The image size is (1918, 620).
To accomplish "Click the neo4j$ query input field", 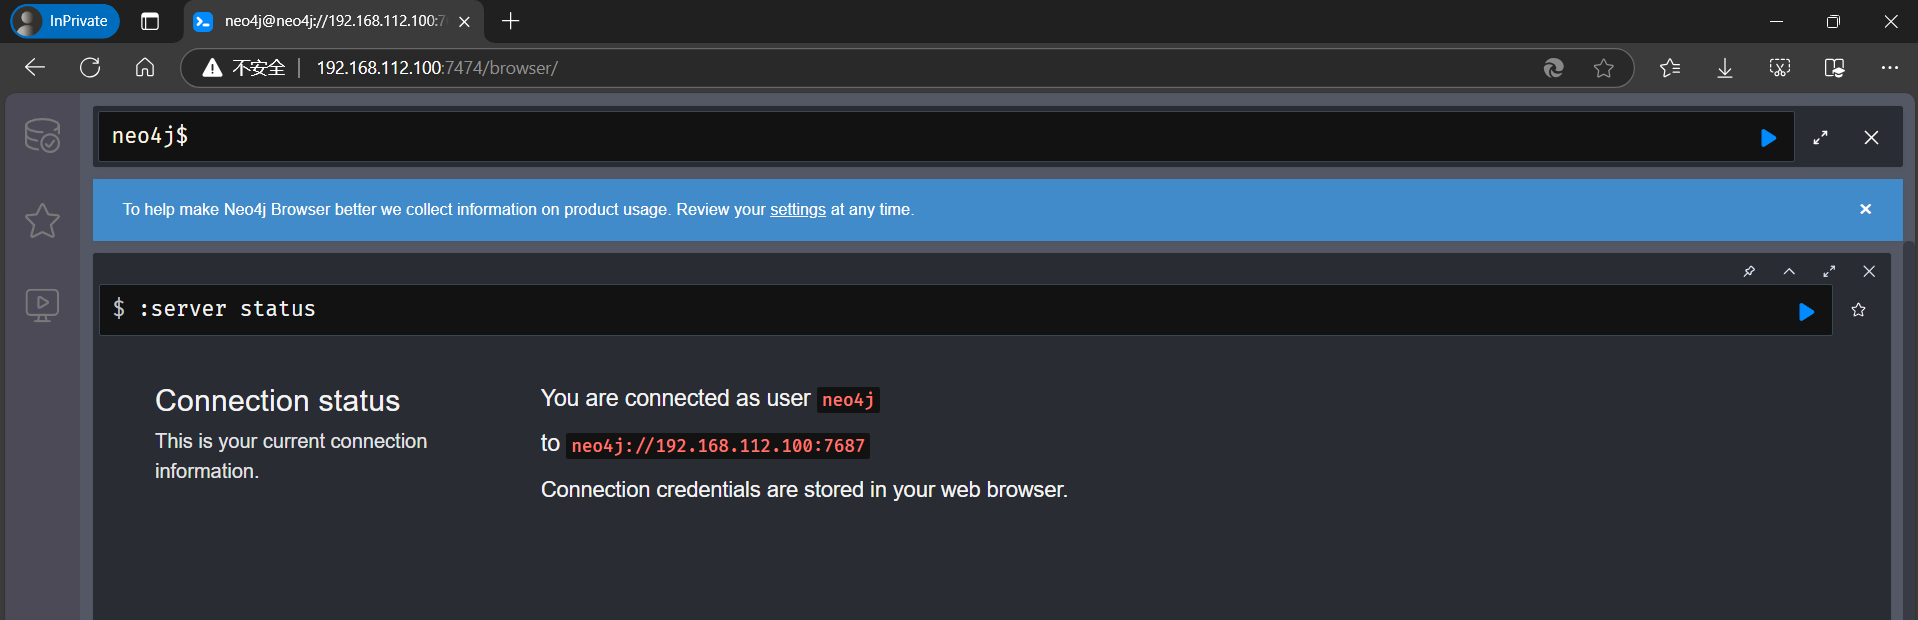I will 900,137.
